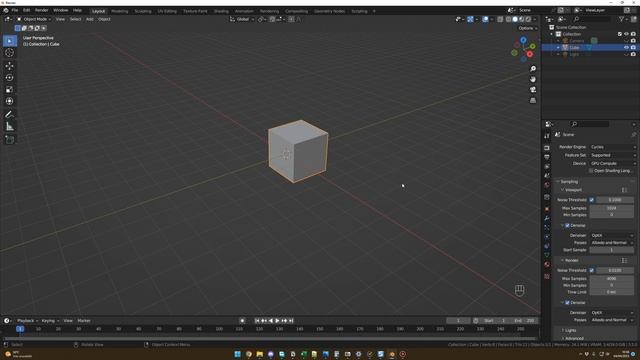Select the Annotate tool
The height and width of the screenshot is (360, 640).
[10, 115]
